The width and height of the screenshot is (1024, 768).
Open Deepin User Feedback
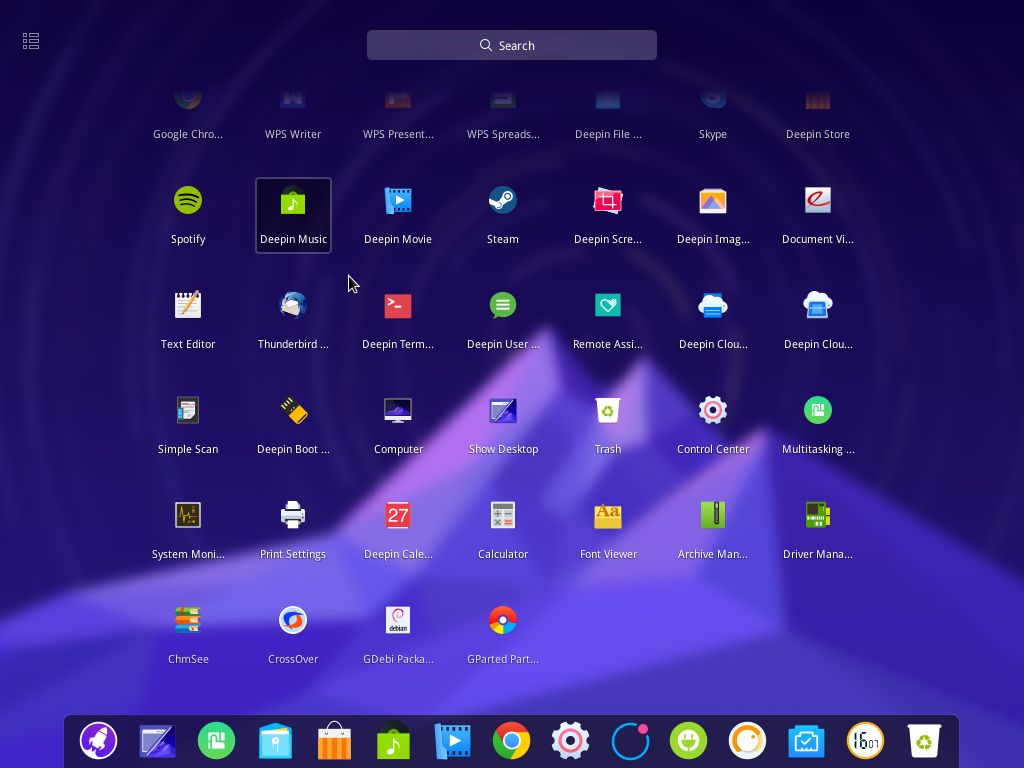click(503, 305)
